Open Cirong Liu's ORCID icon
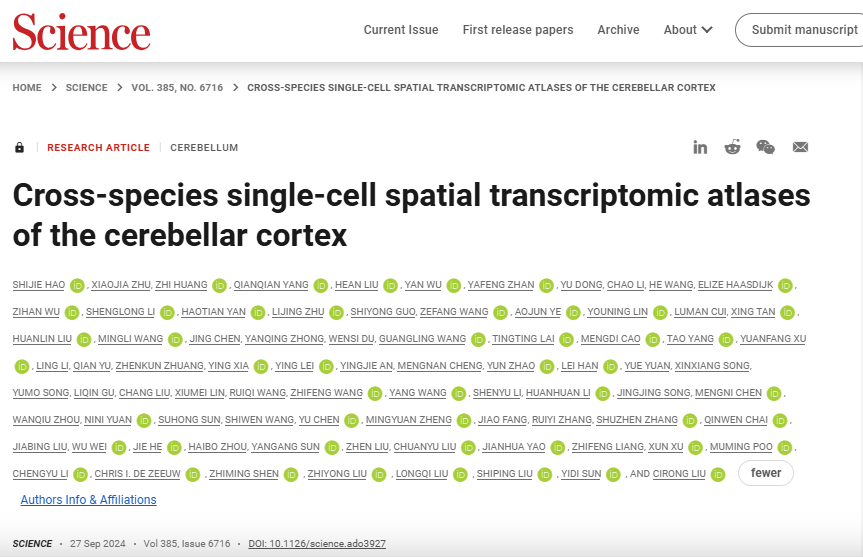Image resolution: width=863 pixels, height=558 pixels. (x=718, y=474)
